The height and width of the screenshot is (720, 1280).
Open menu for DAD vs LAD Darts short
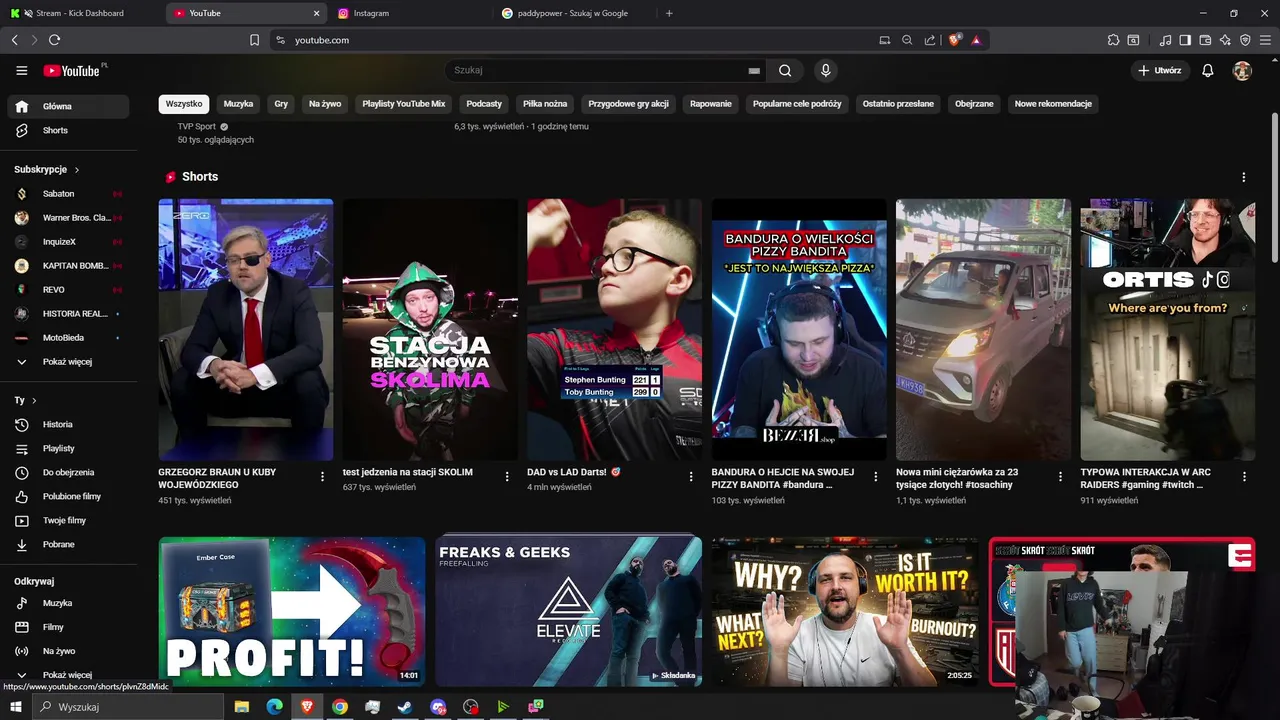pyautogui.click(x=691, y=477)
